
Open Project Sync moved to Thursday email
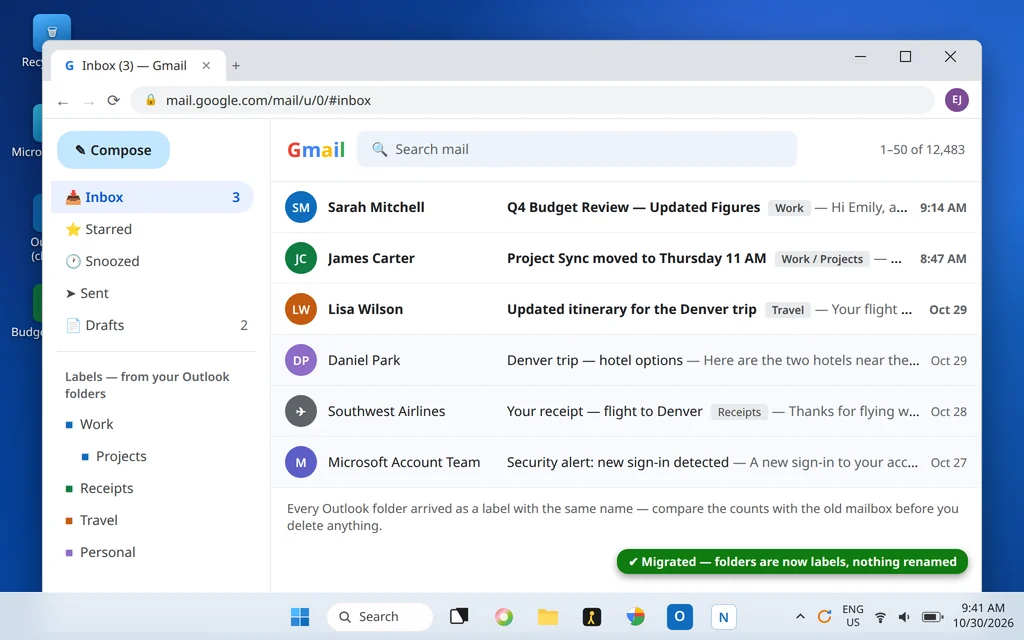pyautogui.click(x=626, y=259)
